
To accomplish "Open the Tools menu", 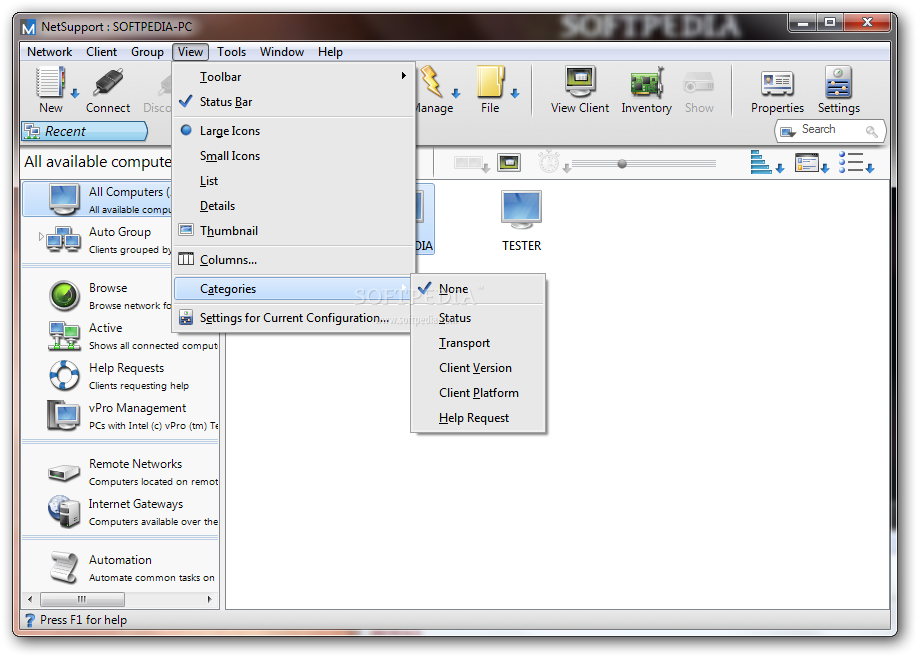I will (231, 52).
